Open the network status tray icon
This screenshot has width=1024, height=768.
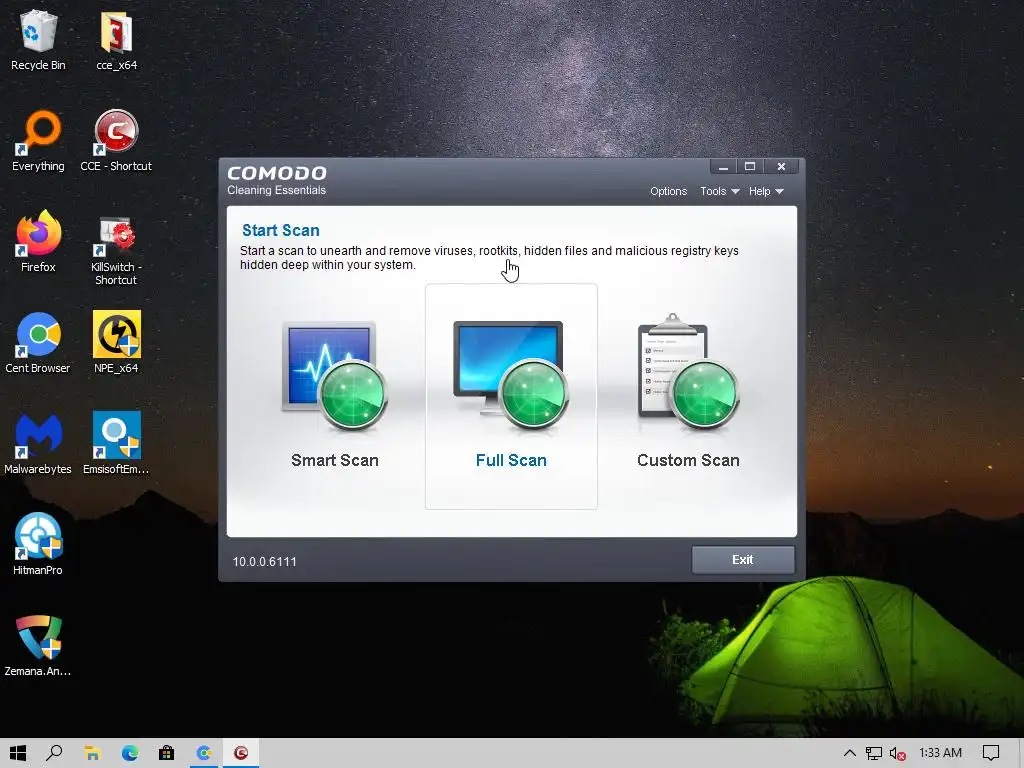pyautogui.click(x=874, y=753)
